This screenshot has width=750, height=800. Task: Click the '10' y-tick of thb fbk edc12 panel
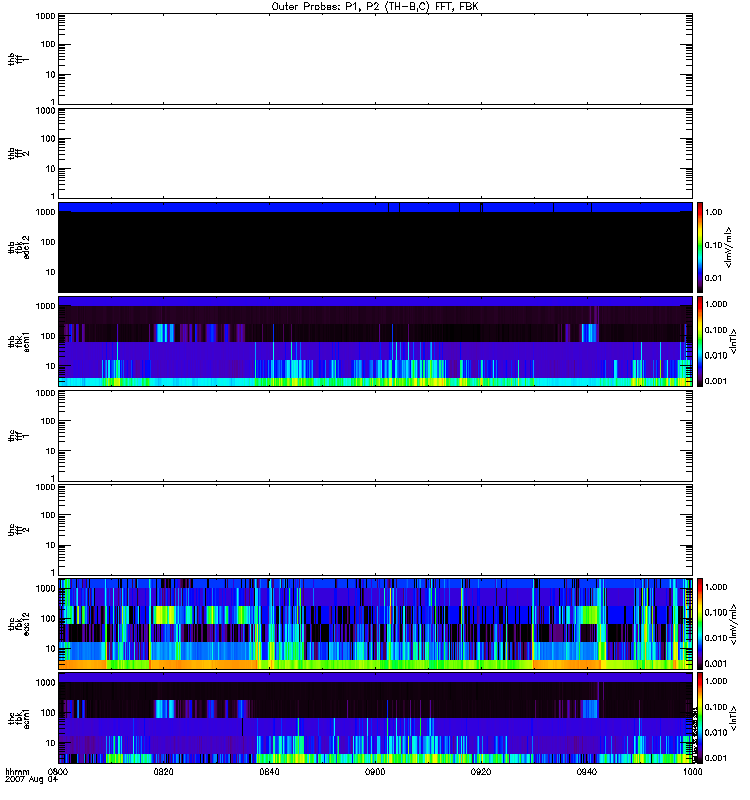pos(51,272)
